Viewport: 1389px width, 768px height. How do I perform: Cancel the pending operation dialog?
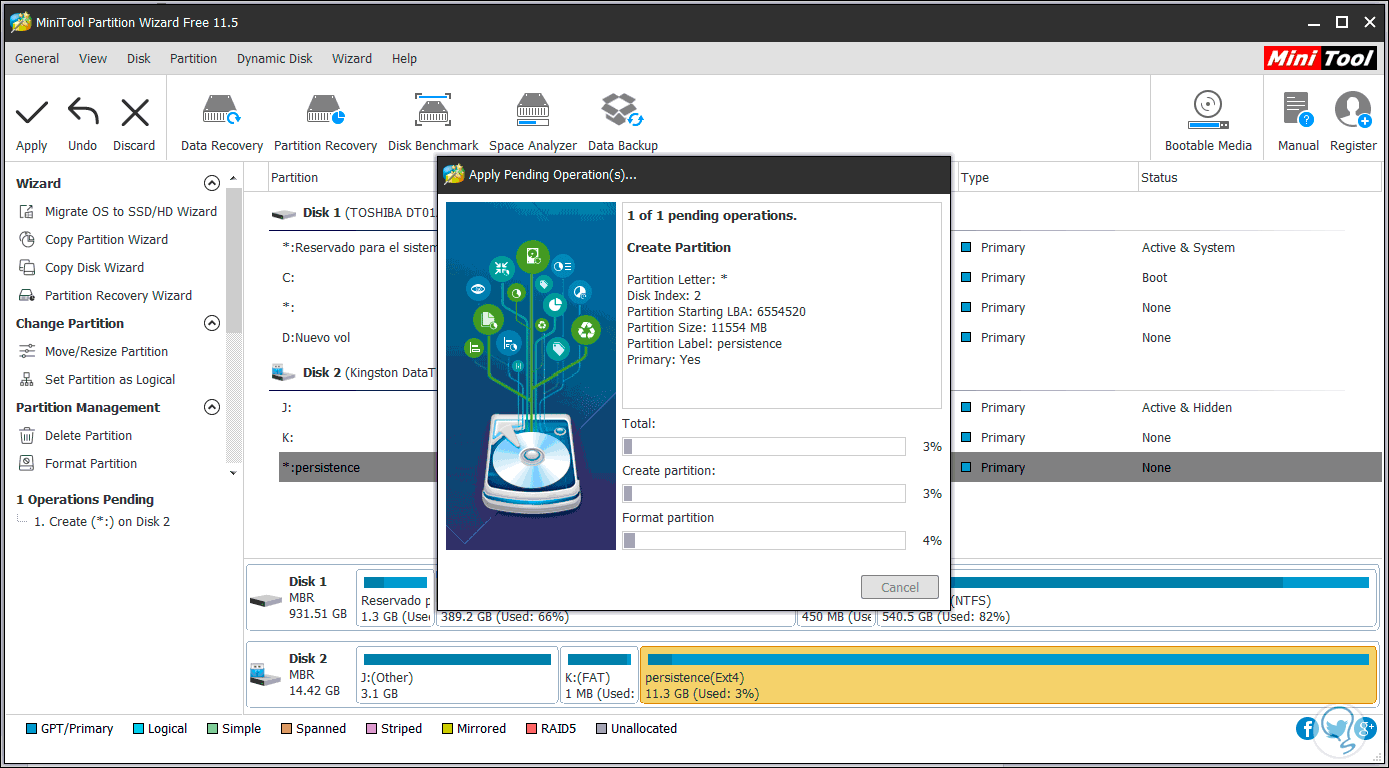point(899,587)
